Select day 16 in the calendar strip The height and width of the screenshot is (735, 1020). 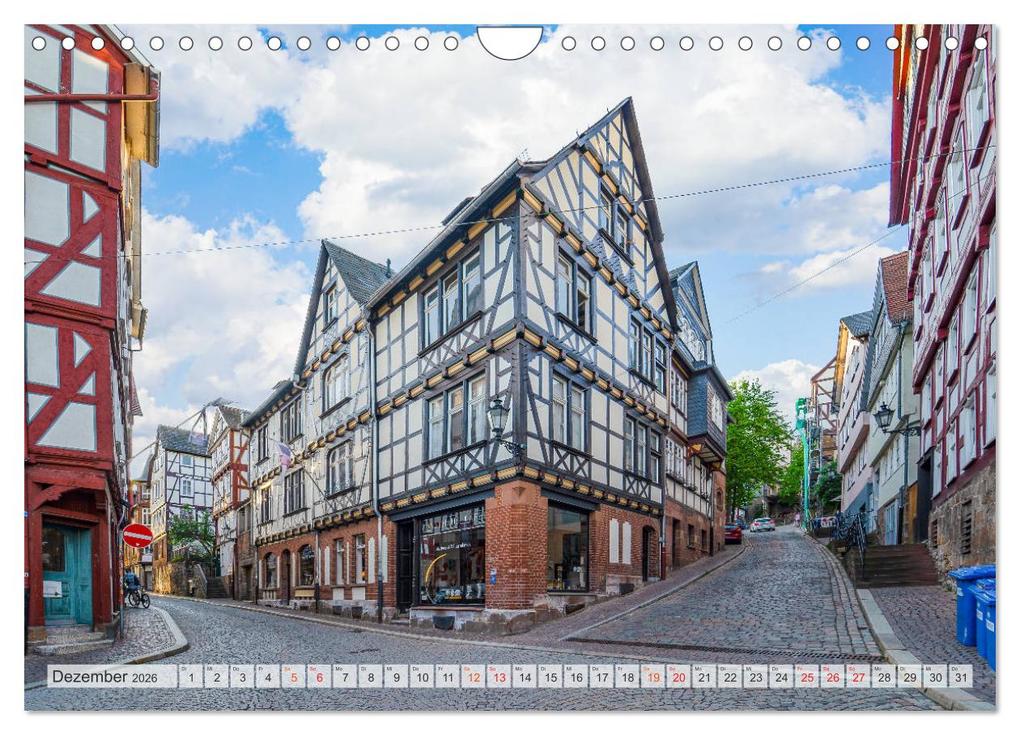[576, 676]
